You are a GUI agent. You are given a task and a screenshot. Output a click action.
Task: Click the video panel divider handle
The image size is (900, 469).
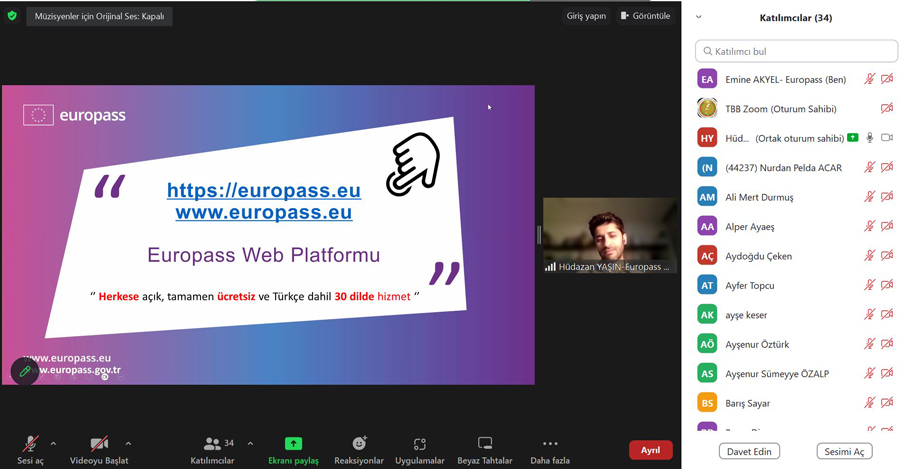538,235
